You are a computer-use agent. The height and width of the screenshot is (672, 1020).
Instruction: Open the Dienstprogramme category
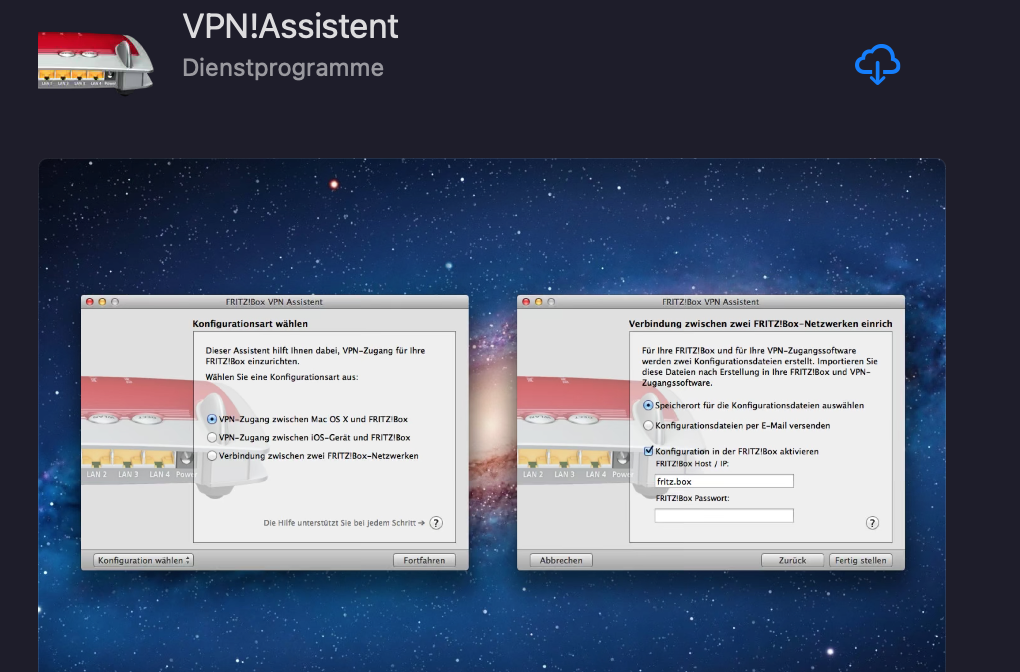pos(283,68)
